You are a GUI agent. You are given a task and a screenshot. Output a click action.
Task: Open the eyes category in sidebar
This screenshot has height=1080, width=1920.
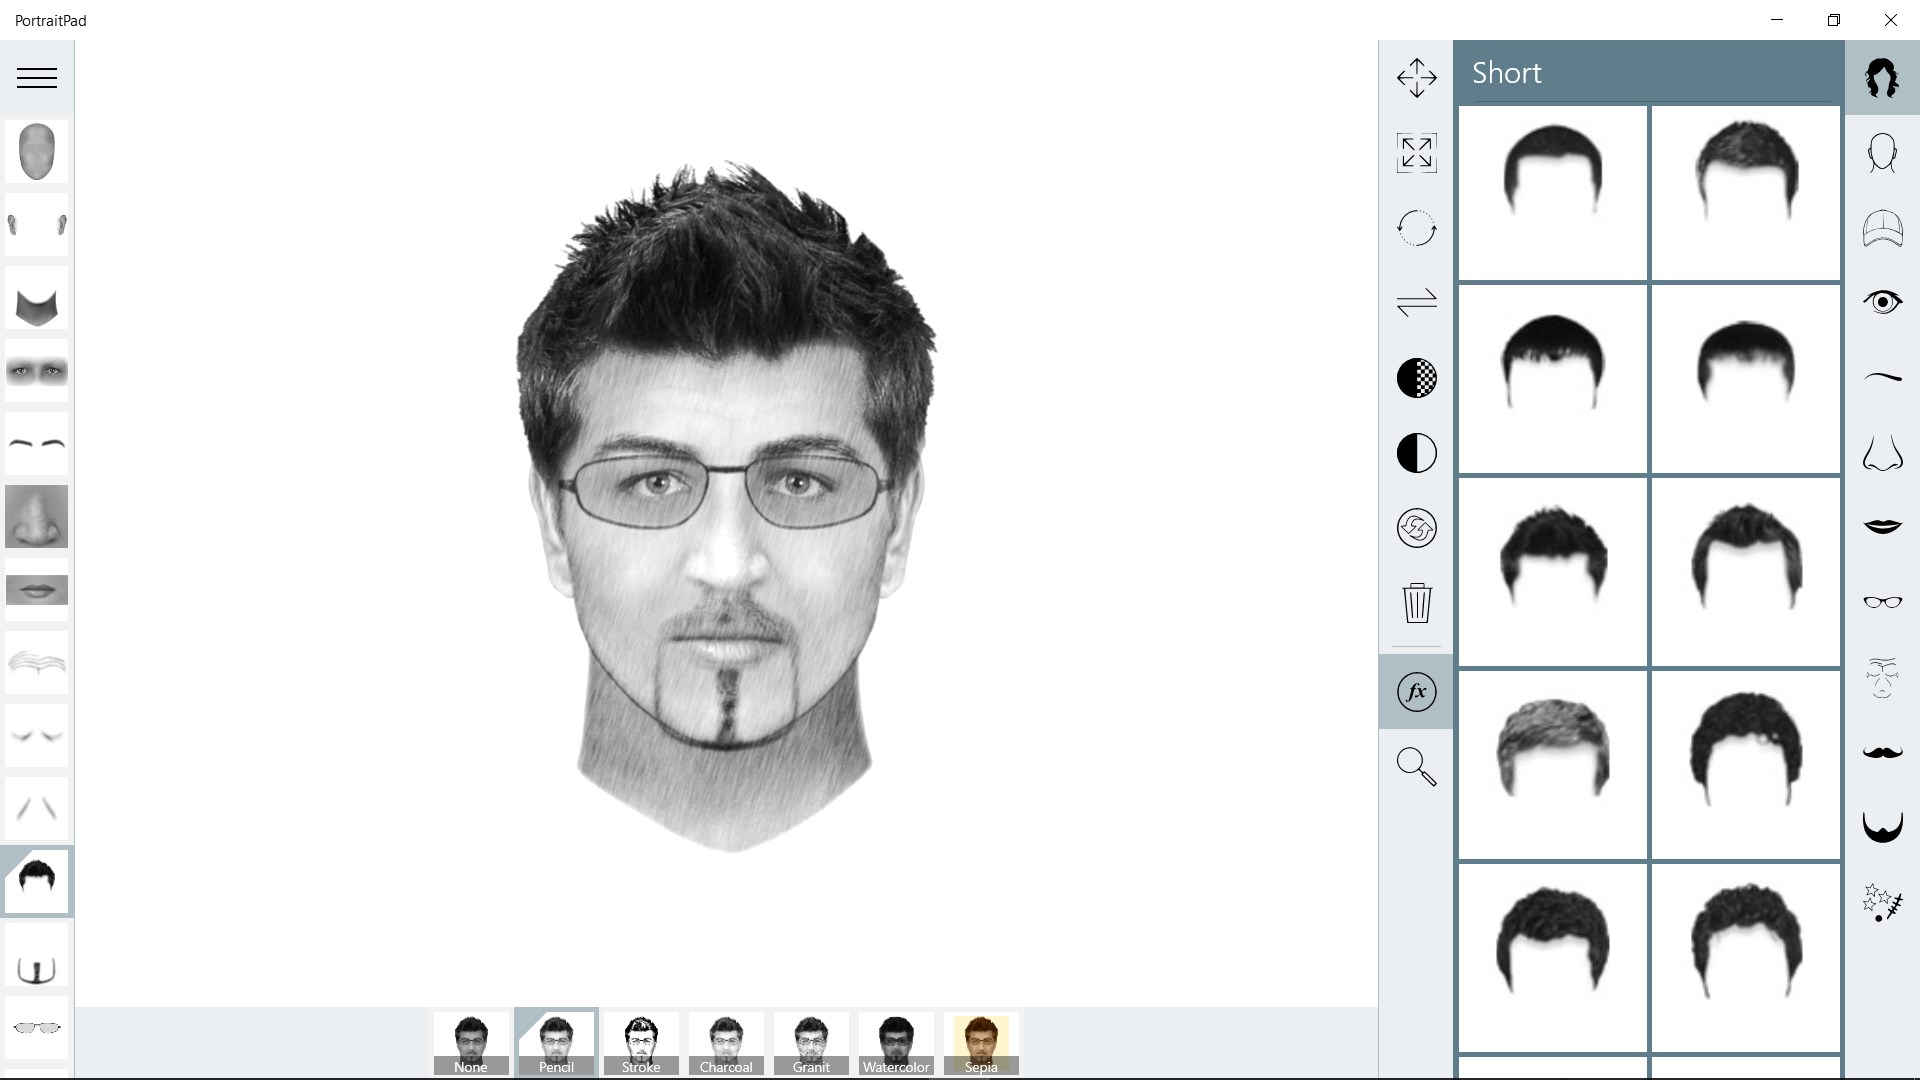1882,302
